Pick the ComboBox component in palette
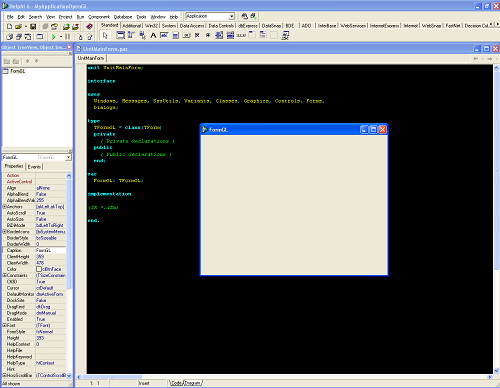 (230, 35)
